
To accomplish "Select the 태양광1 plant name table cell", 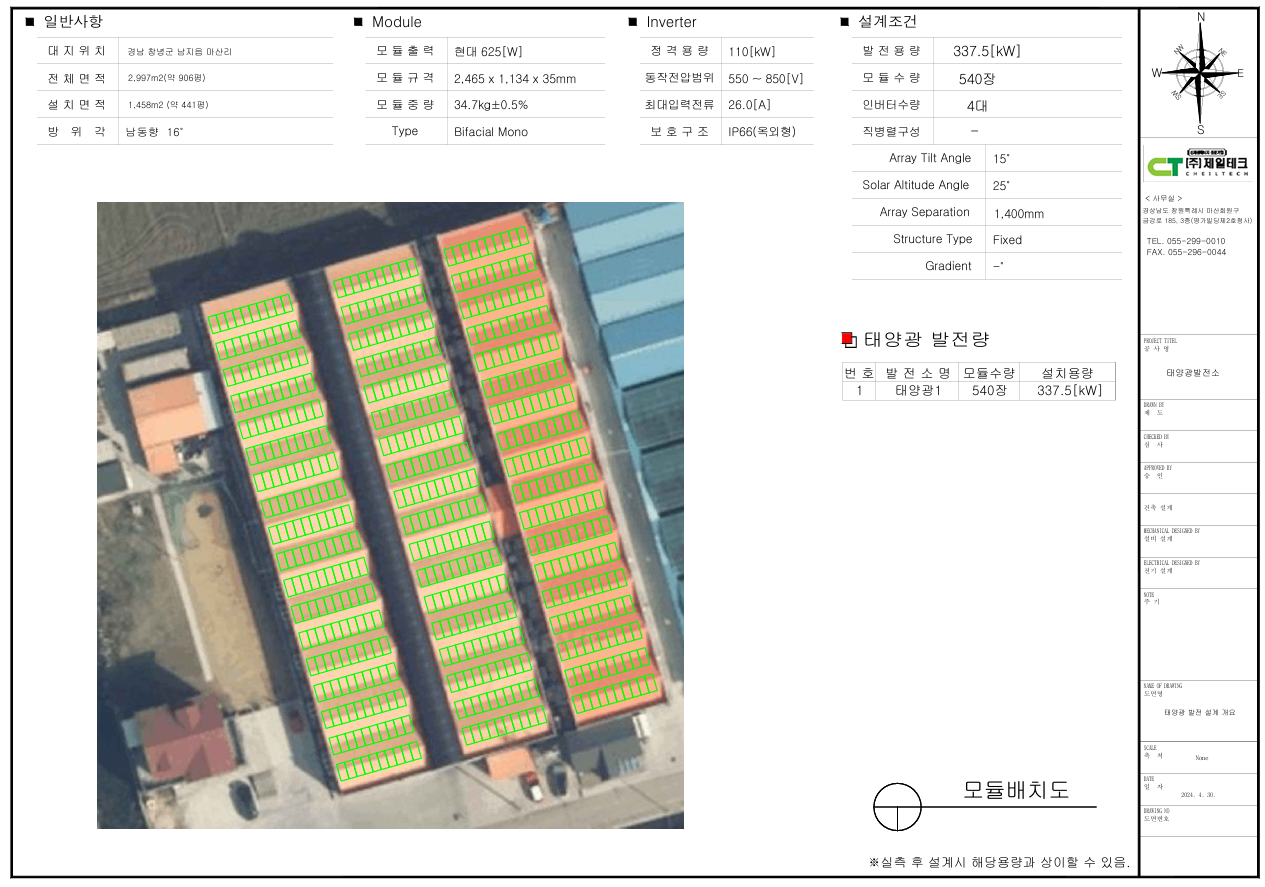I will click(x=917, y=391).
